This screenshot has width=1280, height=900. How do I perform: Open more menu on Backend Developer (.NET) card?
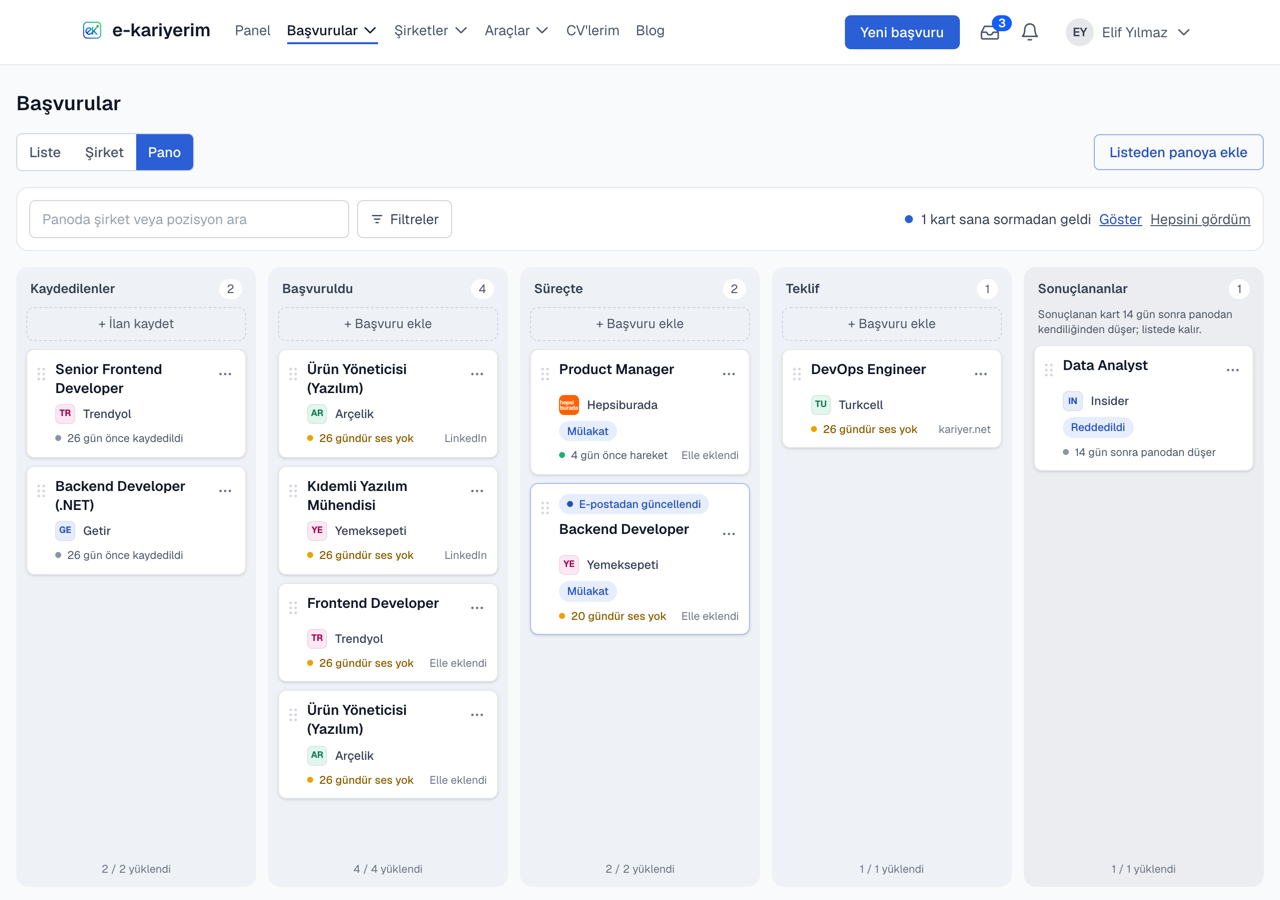225,491
